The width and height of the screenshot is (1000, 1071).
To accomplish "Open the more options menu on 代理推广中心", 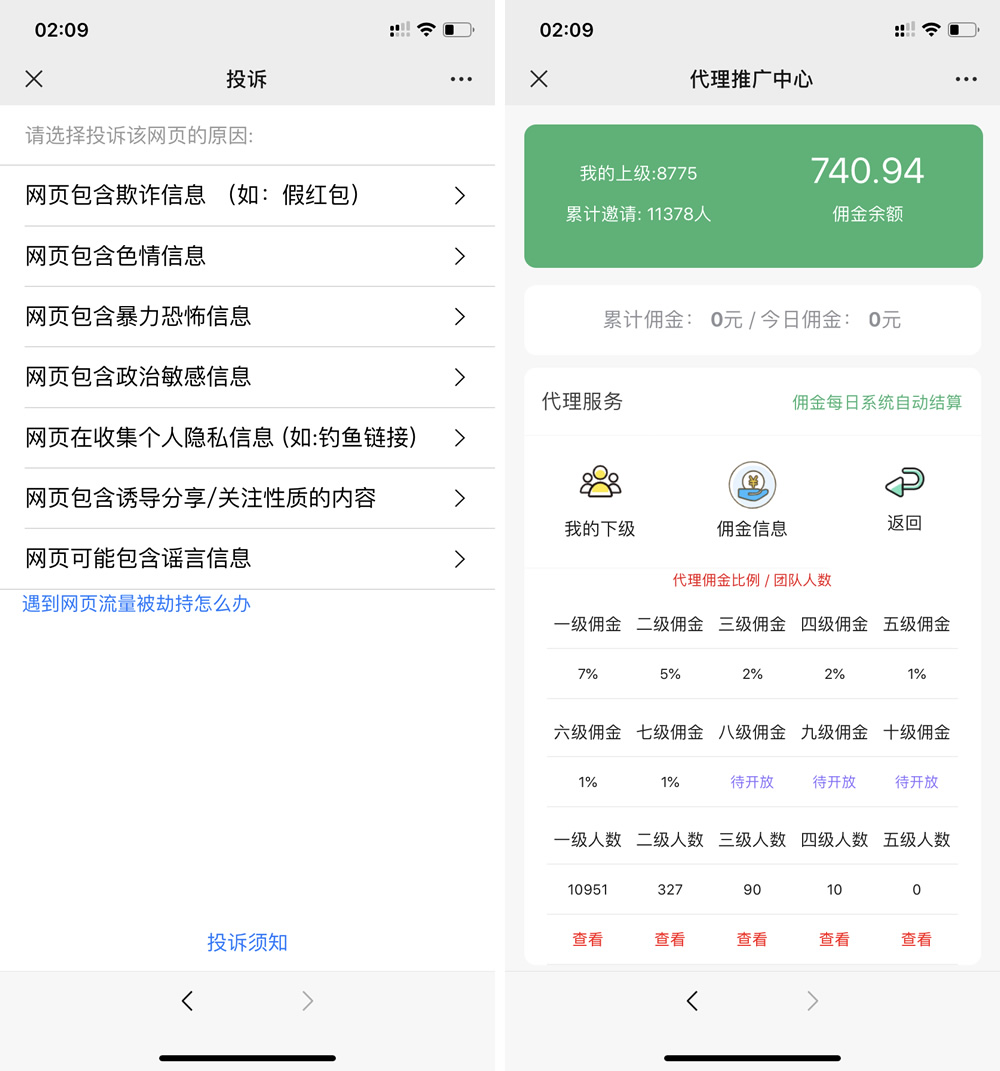I will tap(965, 78).
